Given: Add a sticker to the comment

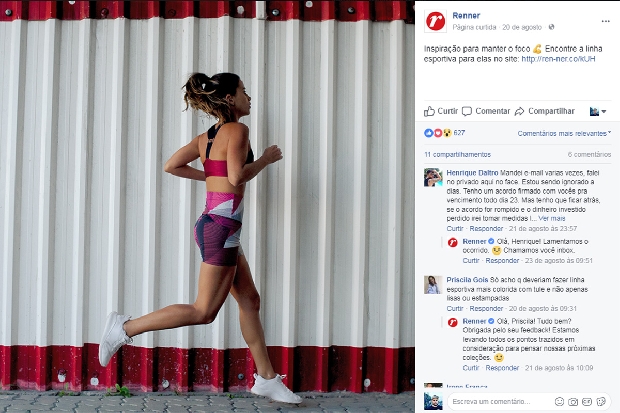Looking at the screenshot, I should pos(601,402).
